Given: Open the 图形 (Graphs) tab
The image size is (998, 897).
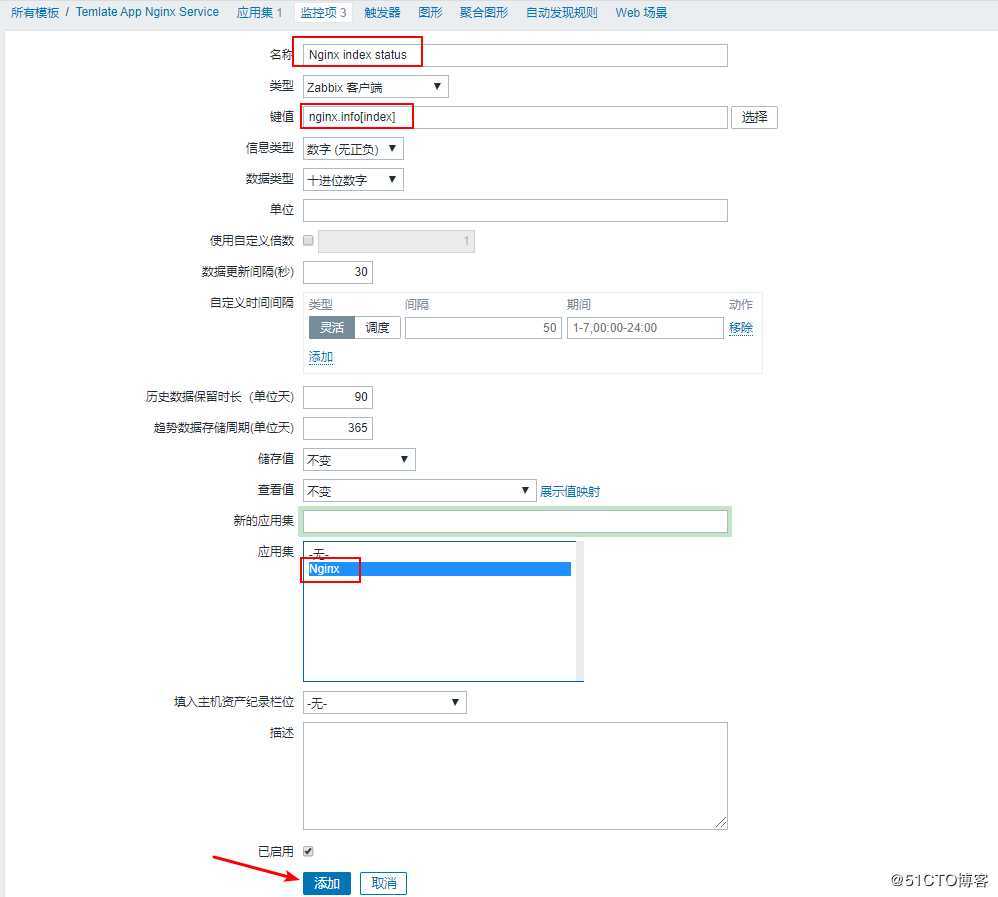Looking at the screenshot, I should tap(429, 12).
